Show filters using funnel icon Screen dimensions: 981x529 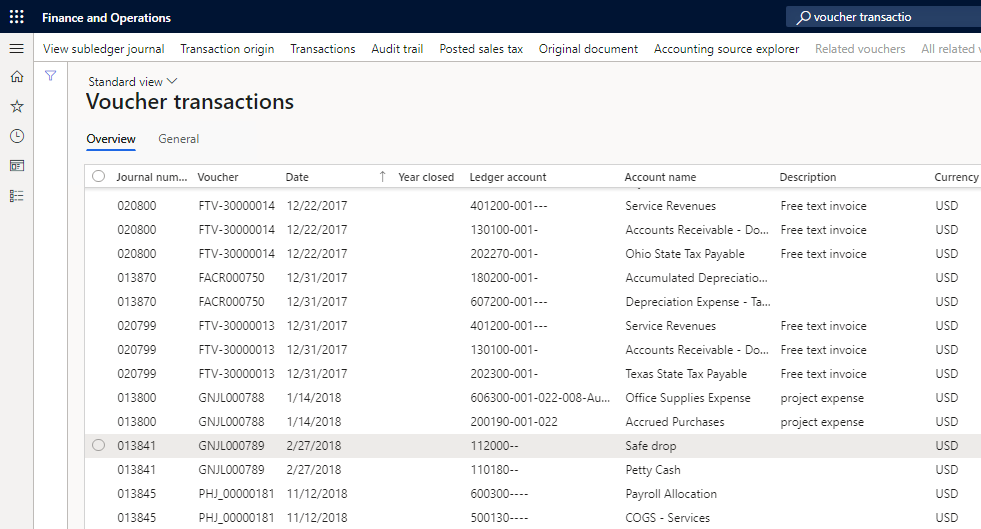pos(51,76)
